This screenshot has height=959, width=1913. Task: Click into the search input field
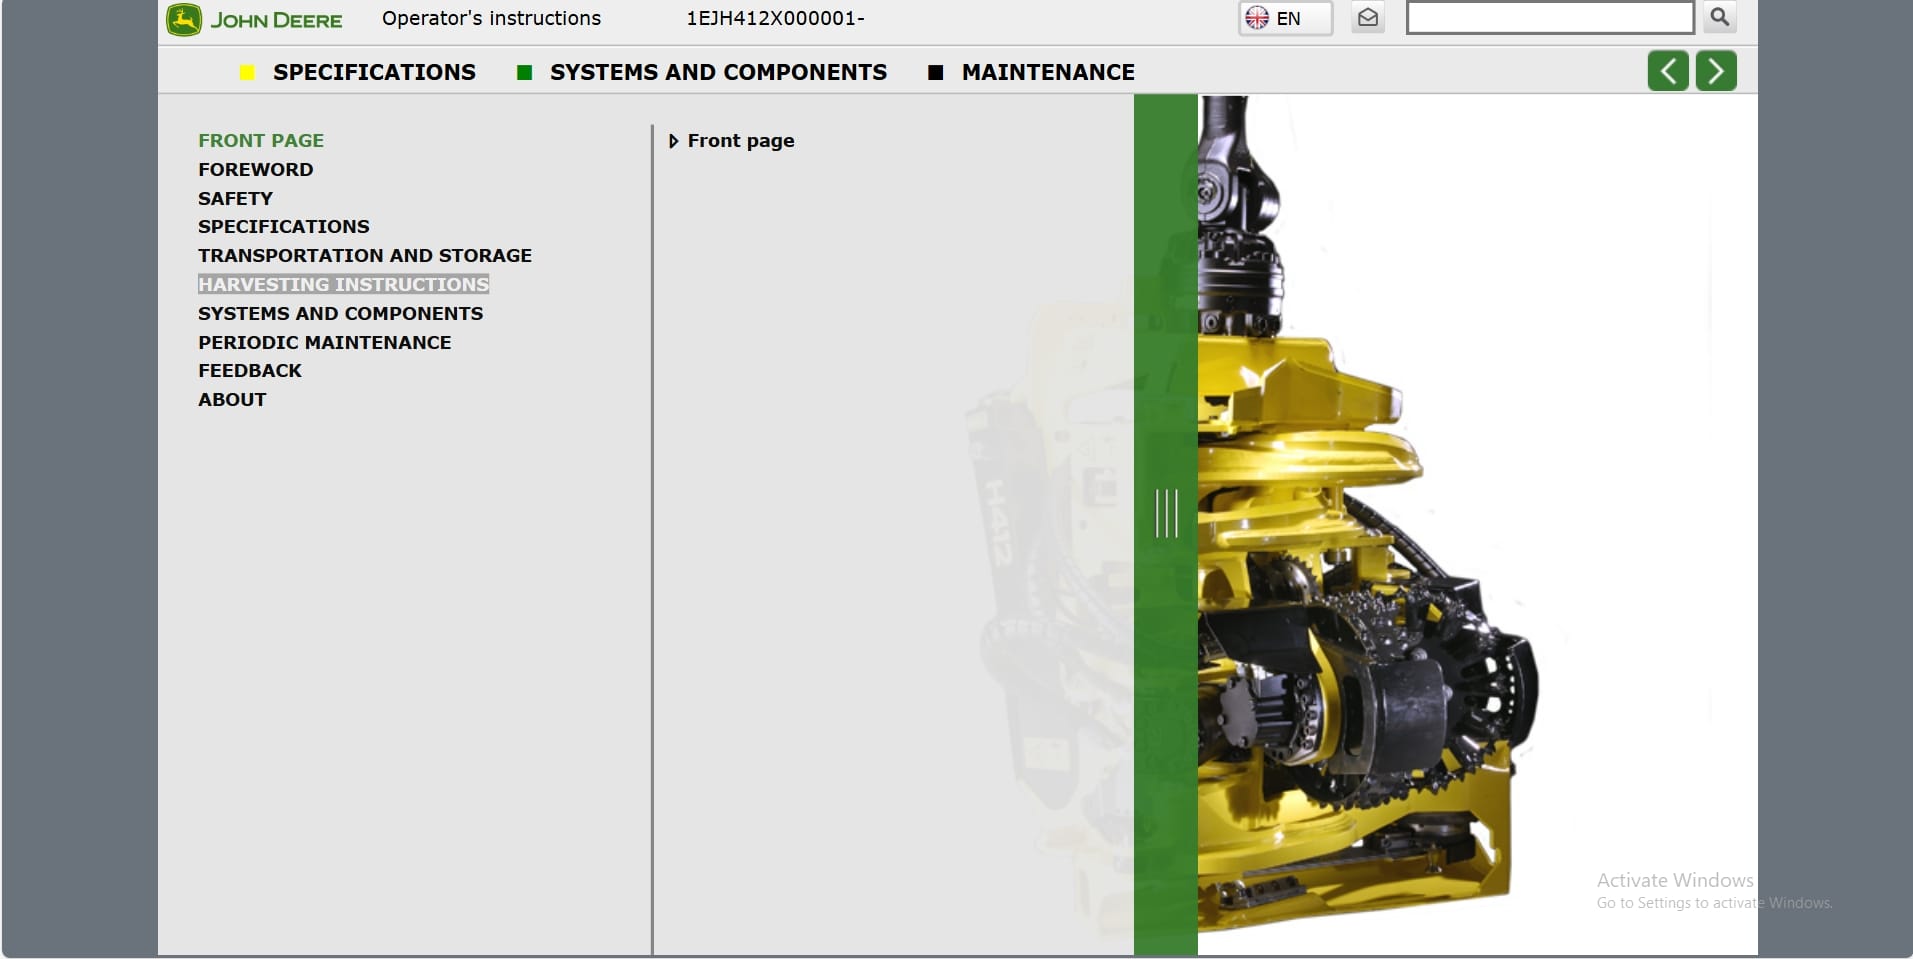click(1549, 18)
